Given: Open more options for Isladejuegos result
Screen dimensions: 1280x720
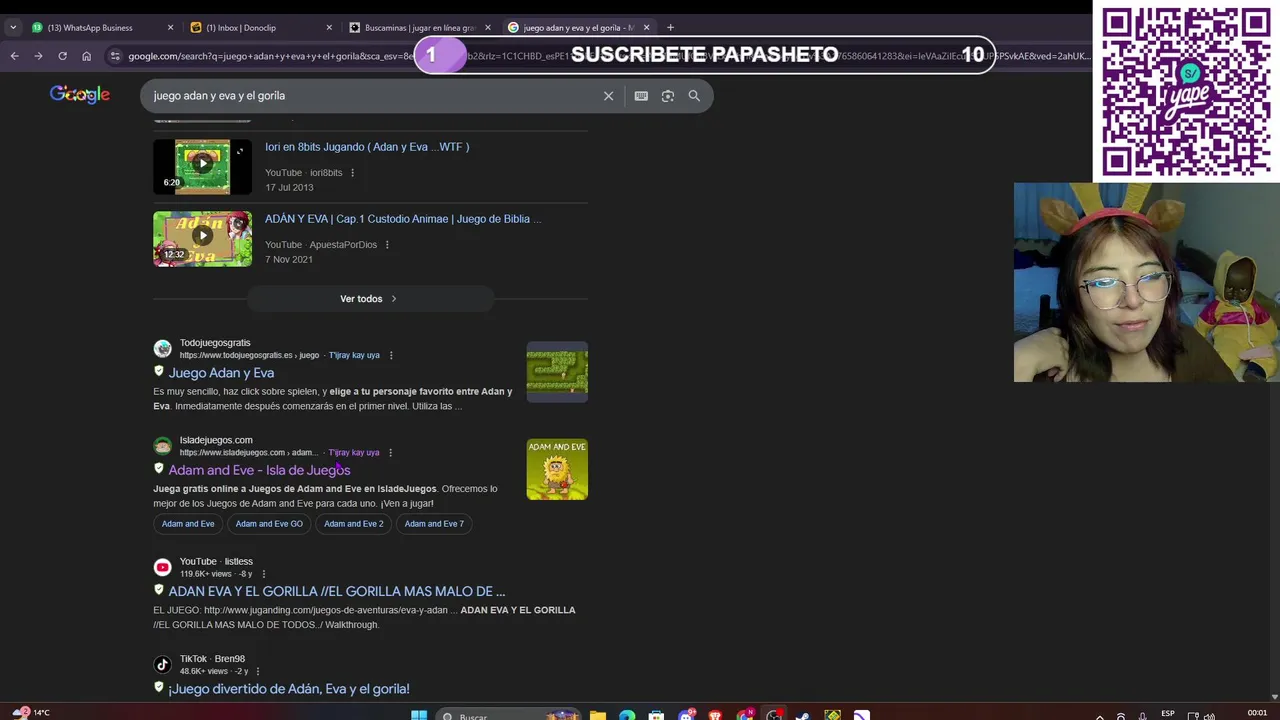Looking at the screenshot, I should click(x=390, y=452).
